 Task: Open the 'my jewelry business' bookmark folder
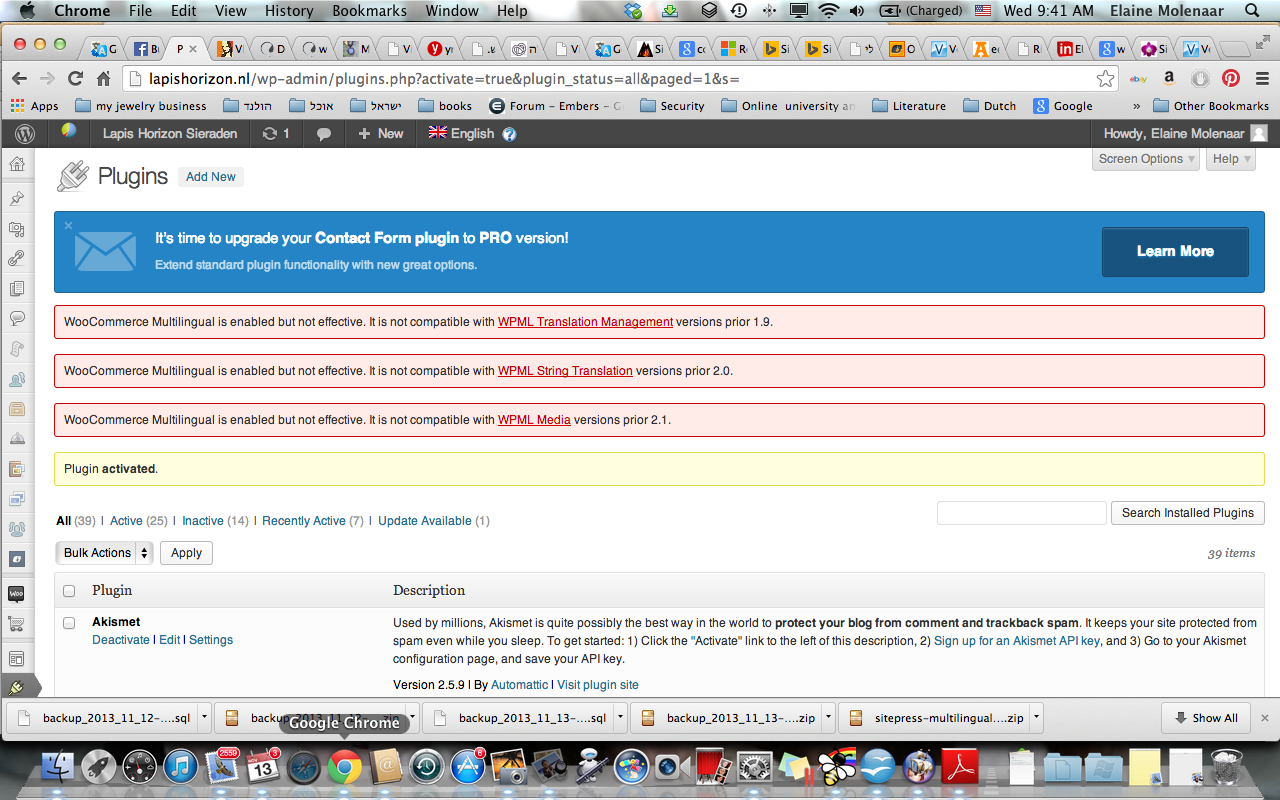(140, 106)
